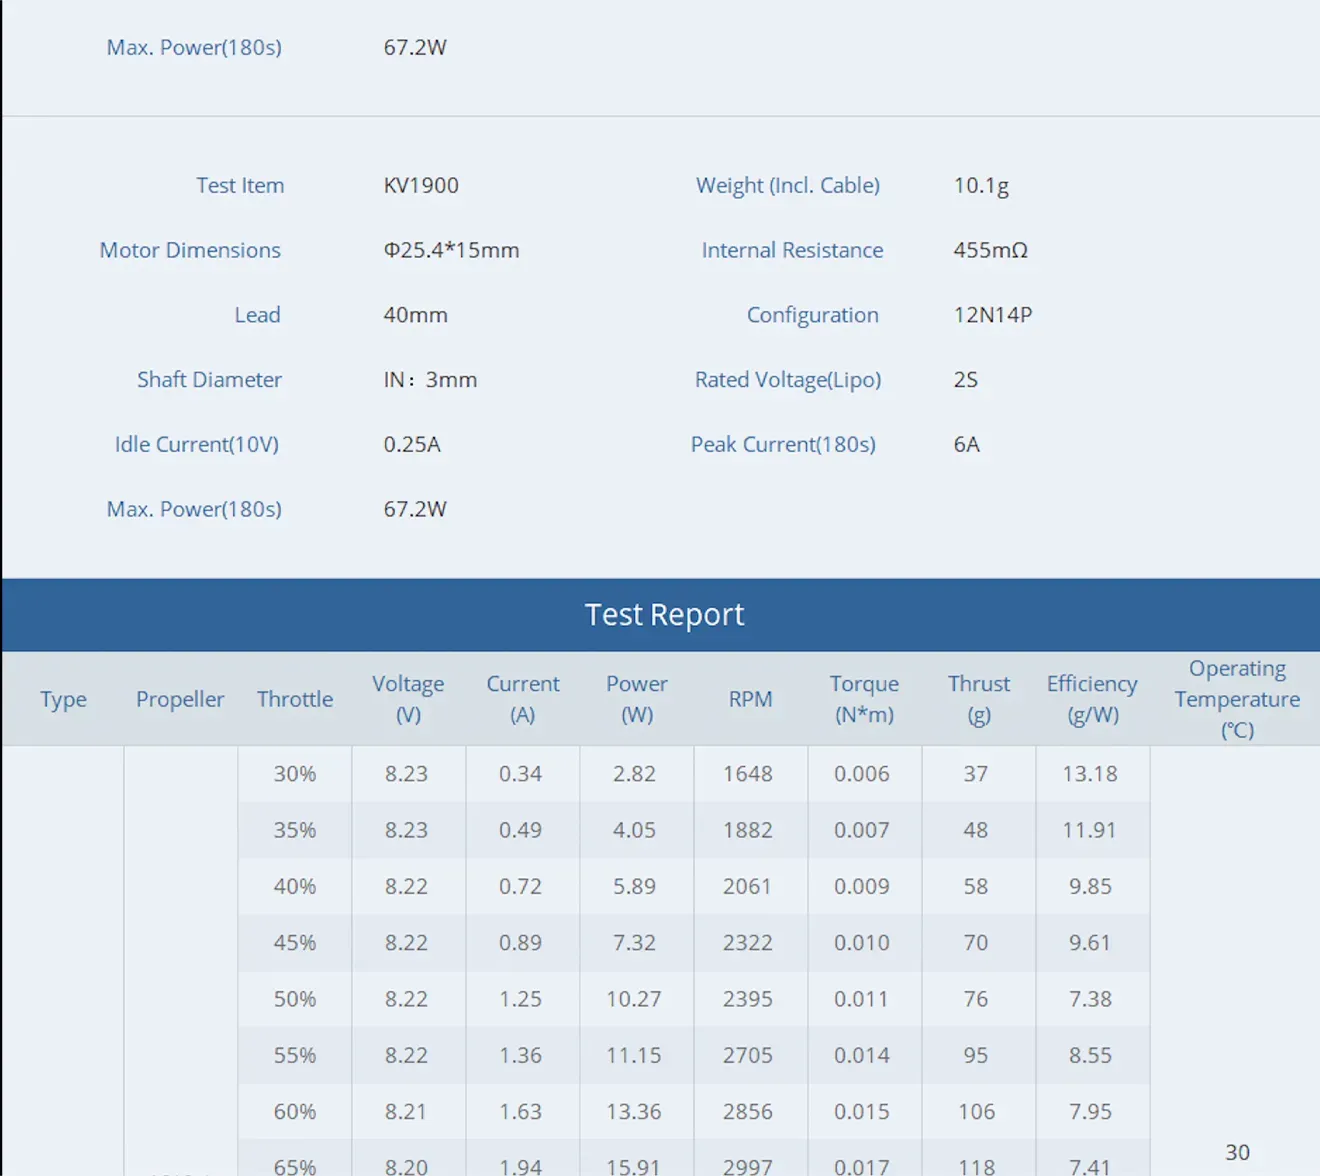Click the Type column header

pyautogui.click(x=63, y=699)
